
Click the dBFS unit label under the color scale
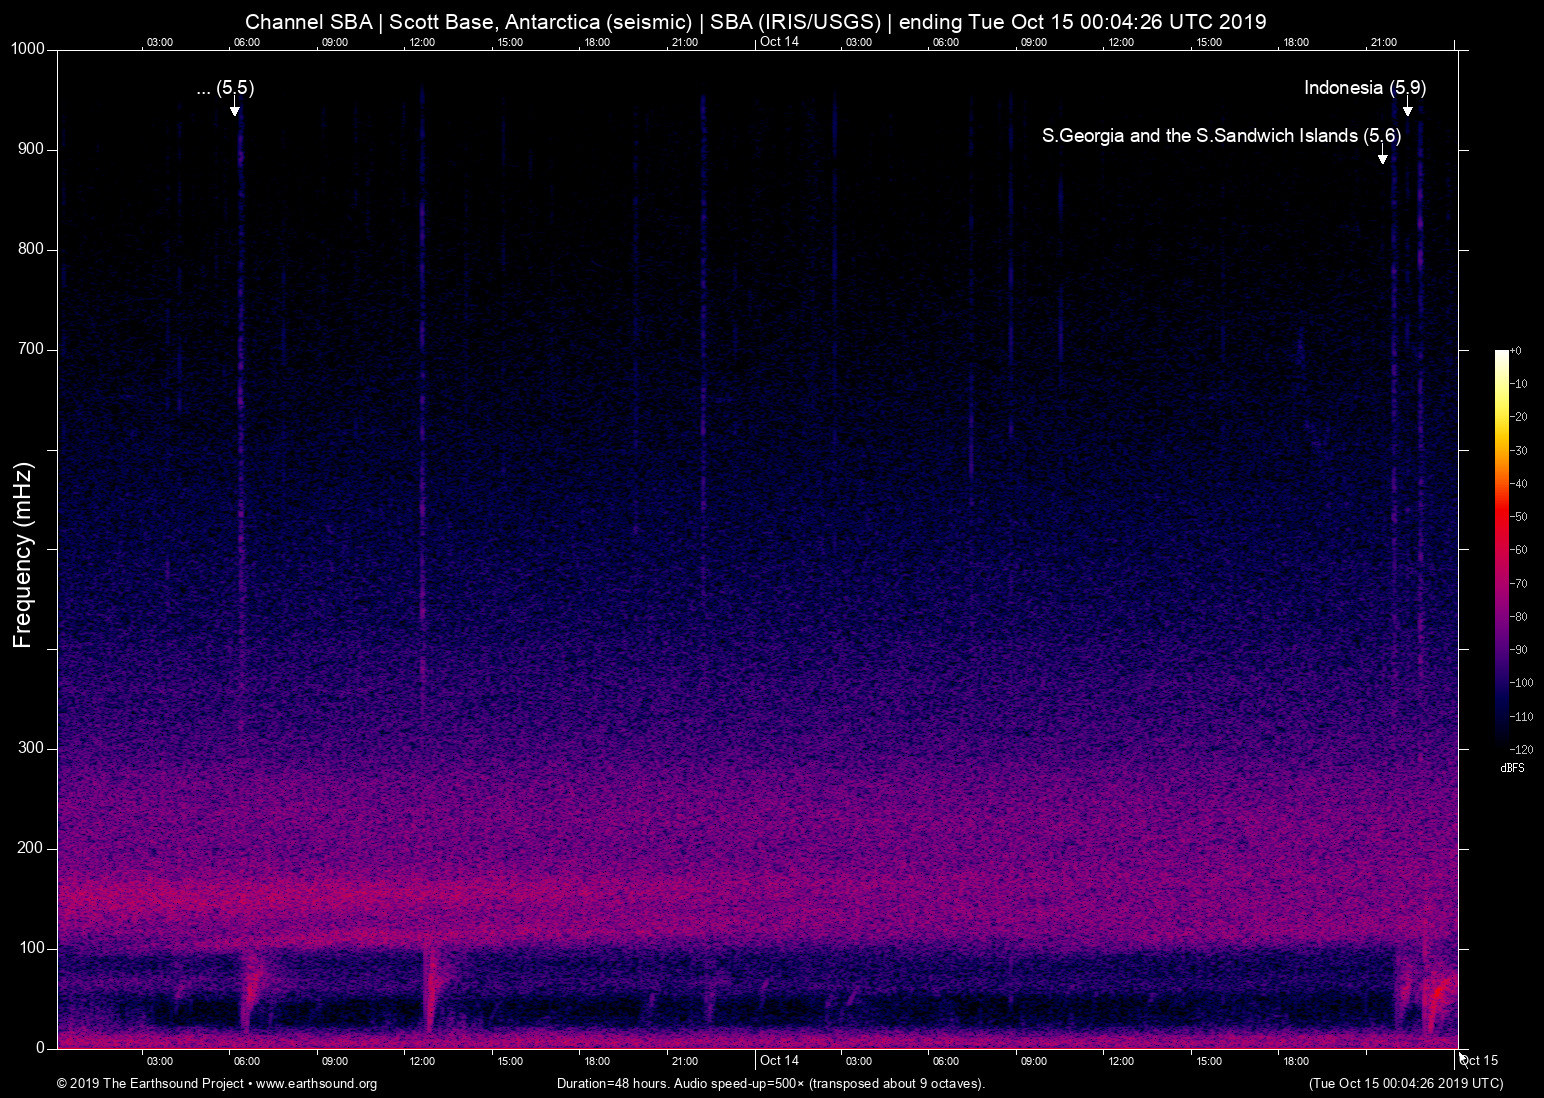1512,768
